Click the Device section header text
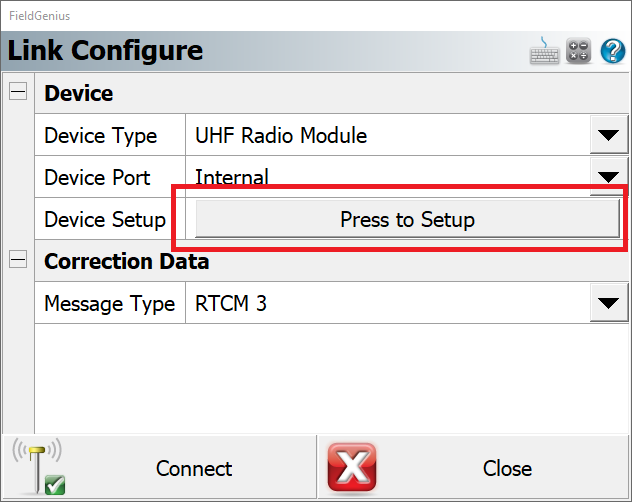This screenshot has width=632, height=502. click(x=79, y=94)
